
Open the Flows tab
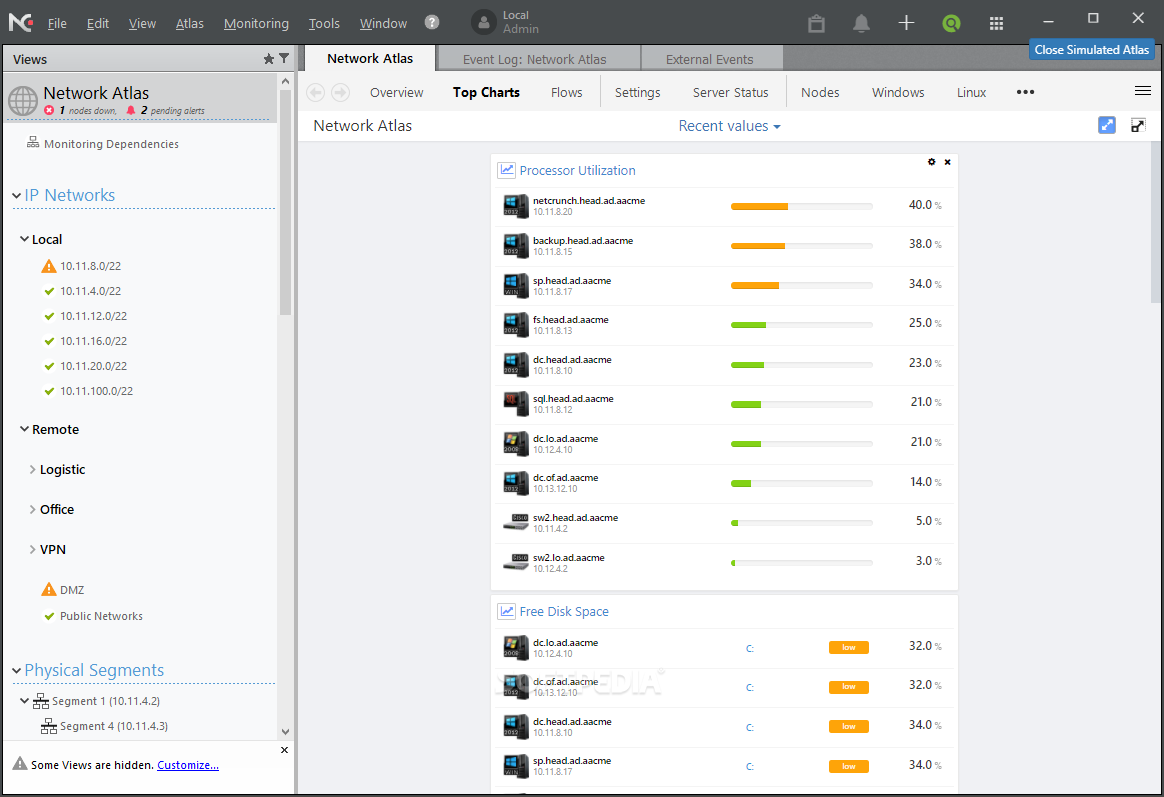[x=566, y=92]
